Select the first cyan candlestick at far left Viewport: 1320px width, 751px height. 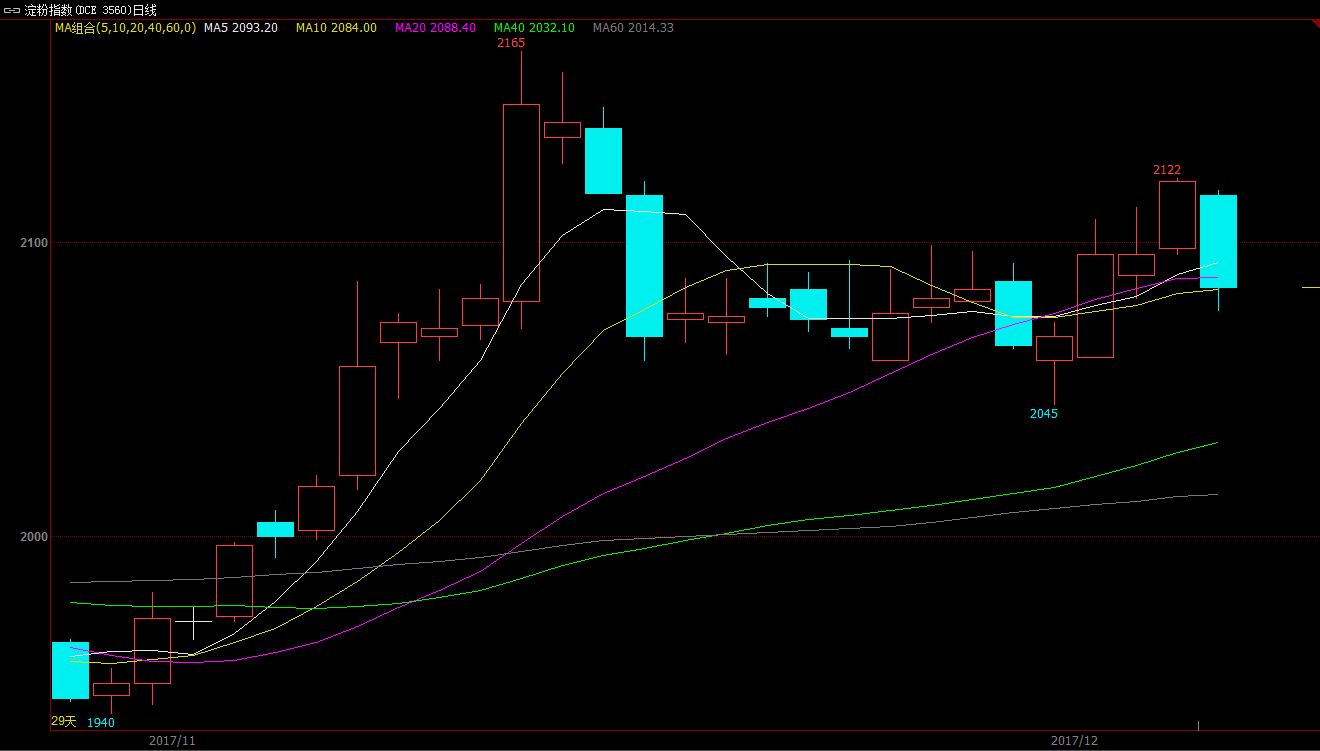pos(70,670)
